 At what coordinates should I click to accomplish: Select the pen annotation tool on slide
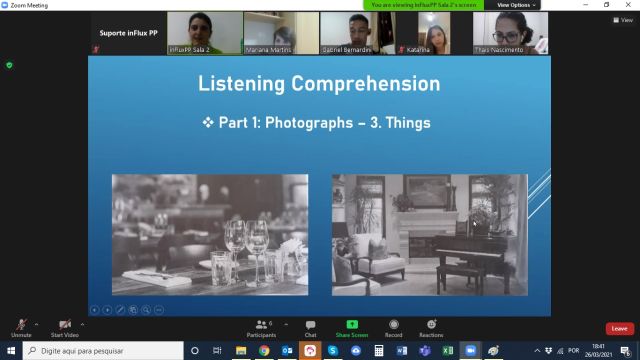click(120, 310)
